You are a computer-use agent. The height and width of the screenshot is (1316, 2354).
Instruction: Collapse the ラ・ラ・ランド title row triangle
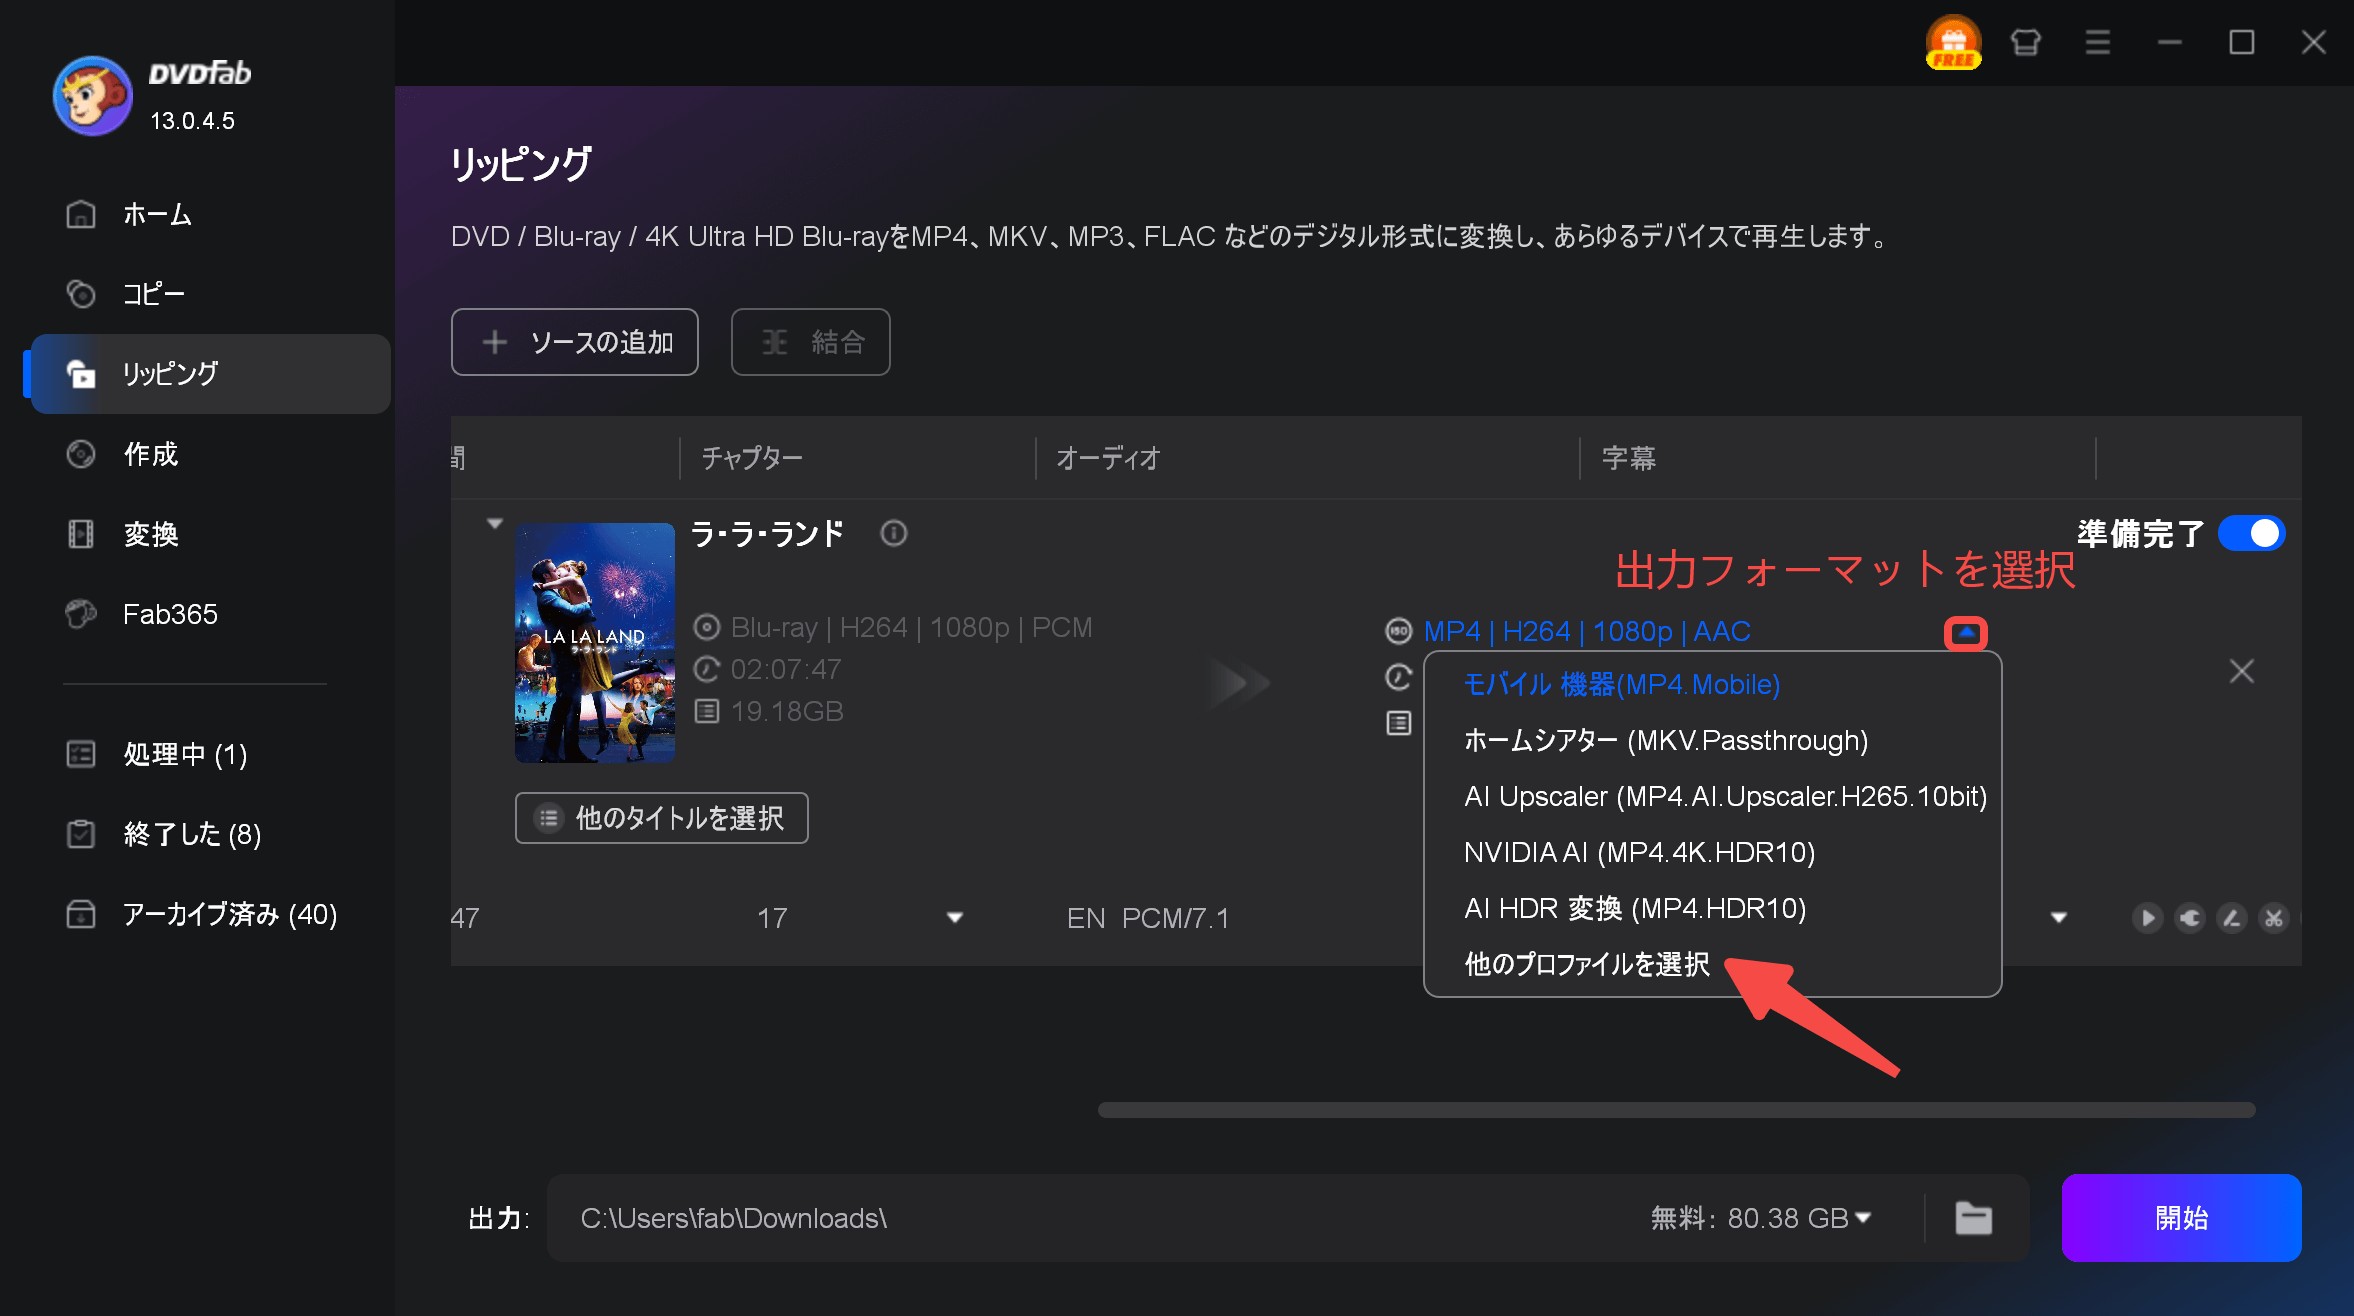pyautogui.click(x=494, y=524)
